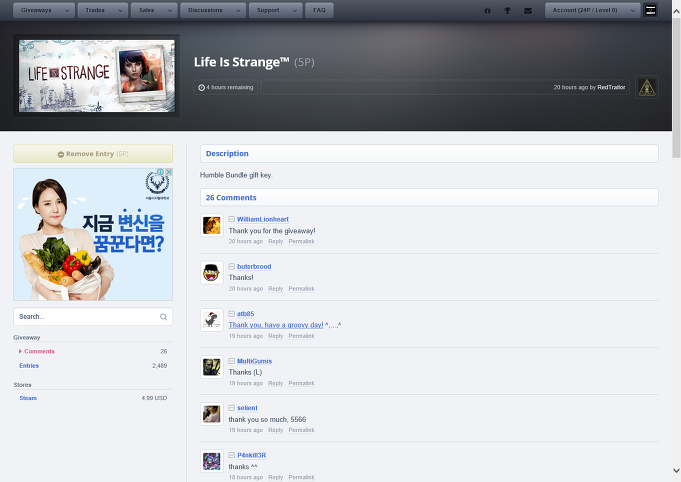
Task: Collapse selient's comment
Action: (x=232, y=408)
